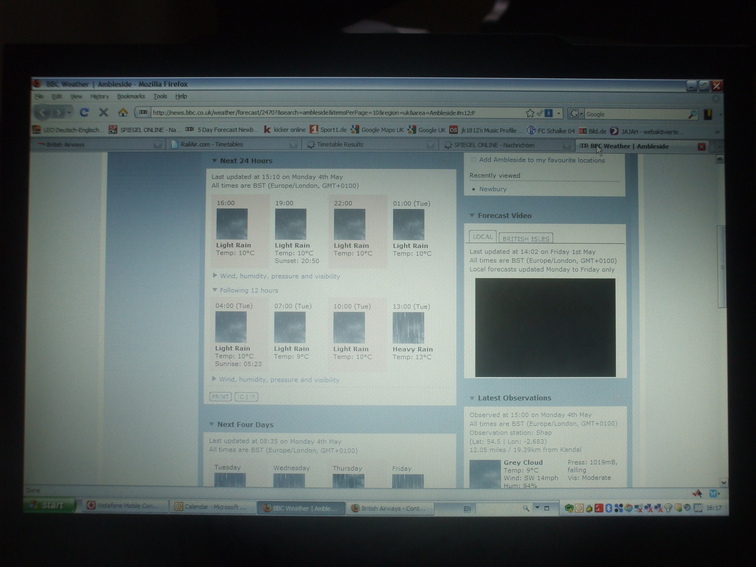The width and height of the screenshot is (756, 567).
Task: Toggle the °C | °F units button
Action: [246, 397]
